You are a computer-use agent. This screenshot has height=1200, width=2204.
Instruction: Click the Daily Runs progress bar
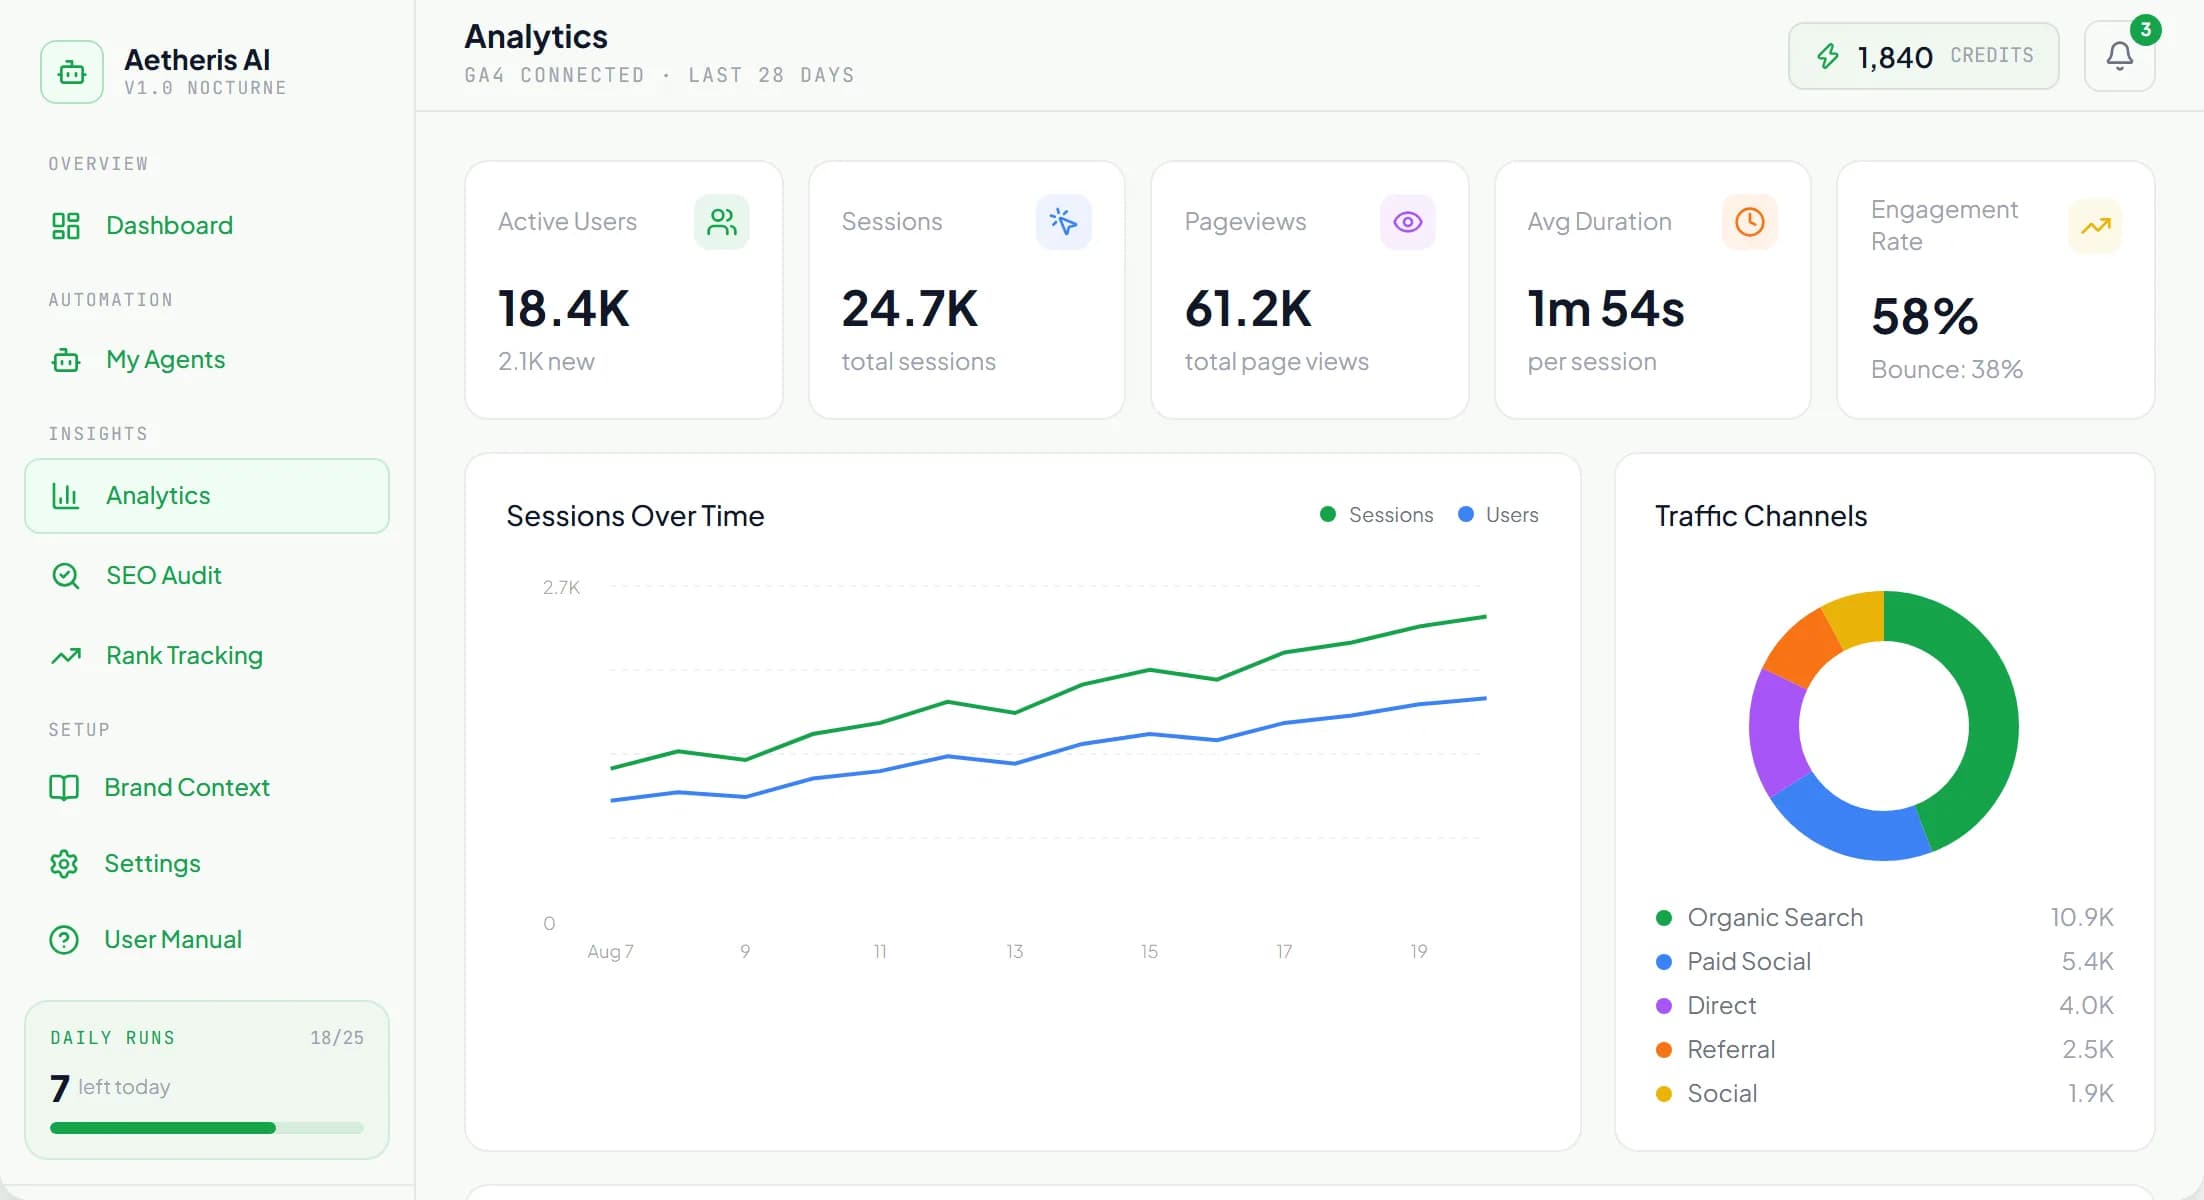pyautogui.click(x=207, y=1128)
